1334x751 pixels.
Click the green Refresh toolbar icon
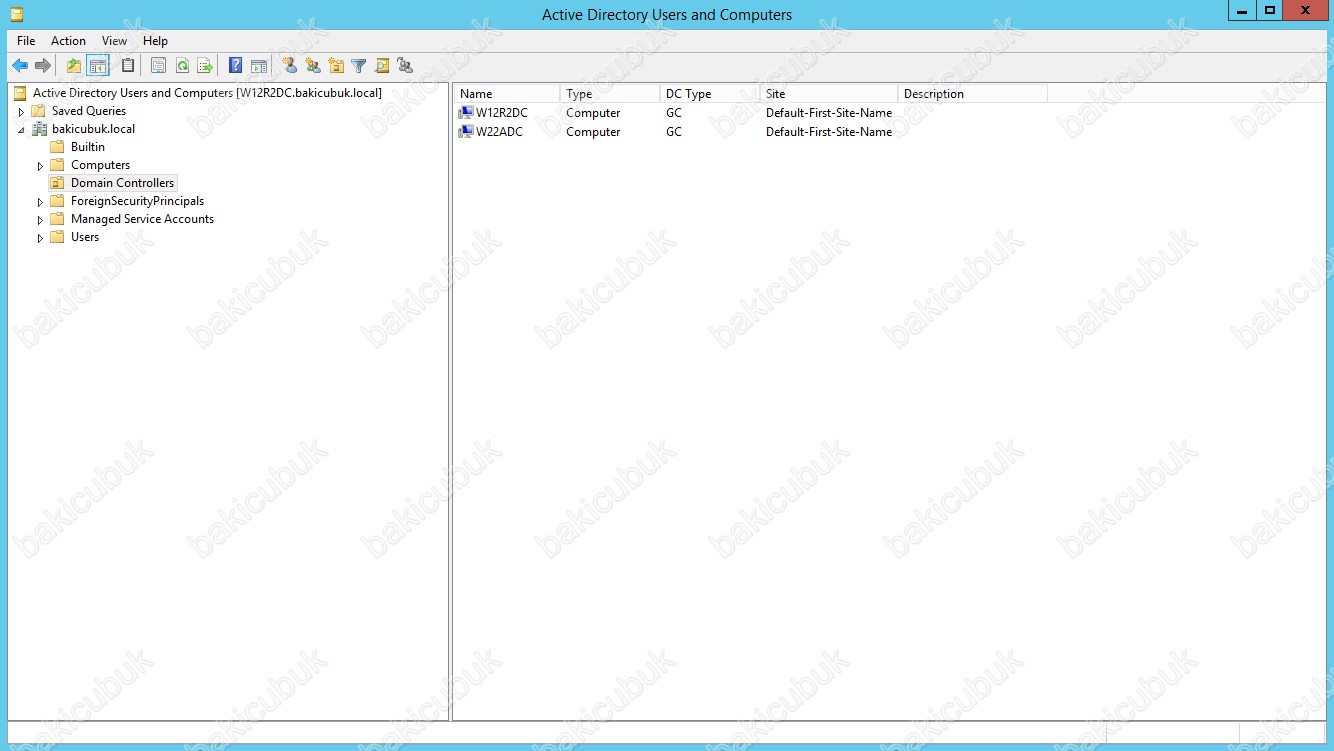click(x=182, y=66)
